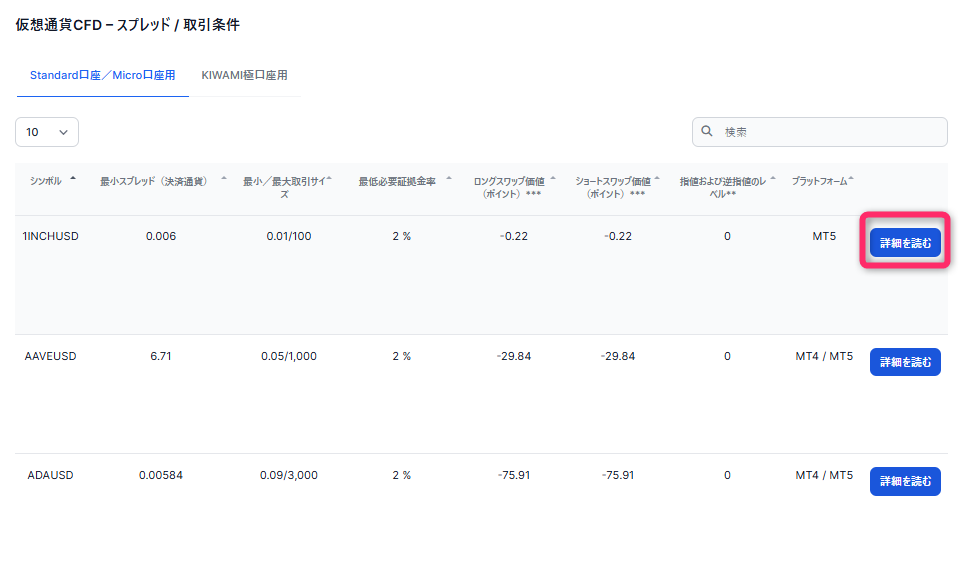Click the 仮想通貨CFD – スプレッド / 取引条件 heading
This screenshot has height=567, width=966.
click(x=128, y=25)
